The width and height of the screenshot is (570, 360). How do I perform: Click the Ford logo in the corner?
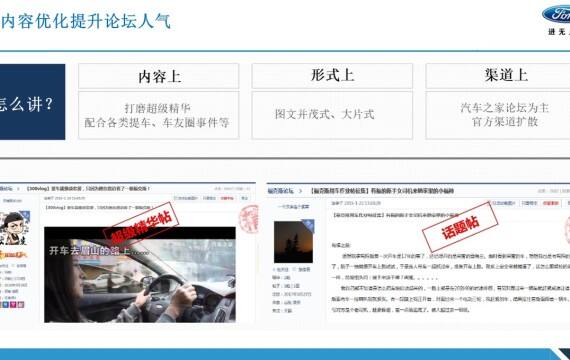tap(556, 15)
